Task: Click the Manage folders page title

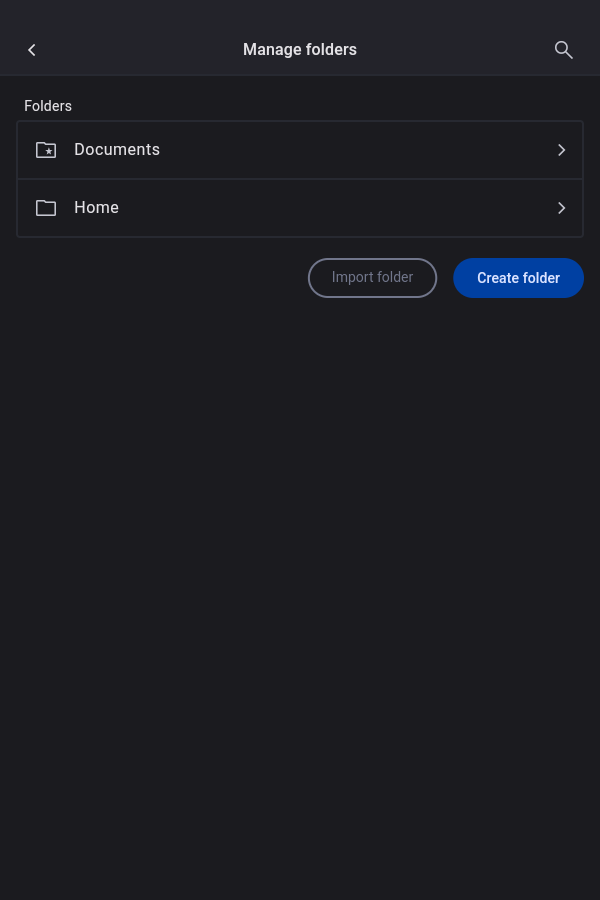Action: point(300,50)
